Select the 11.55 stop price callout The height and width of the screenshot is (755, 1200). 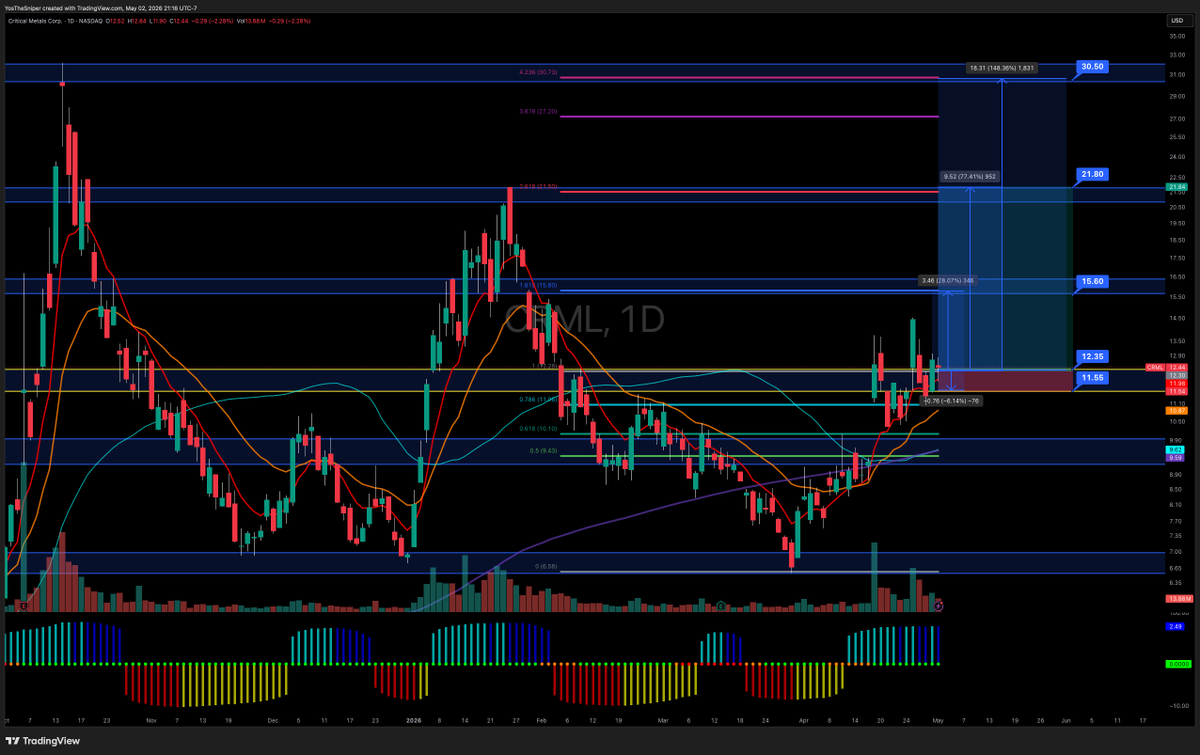coord(1090,378)
